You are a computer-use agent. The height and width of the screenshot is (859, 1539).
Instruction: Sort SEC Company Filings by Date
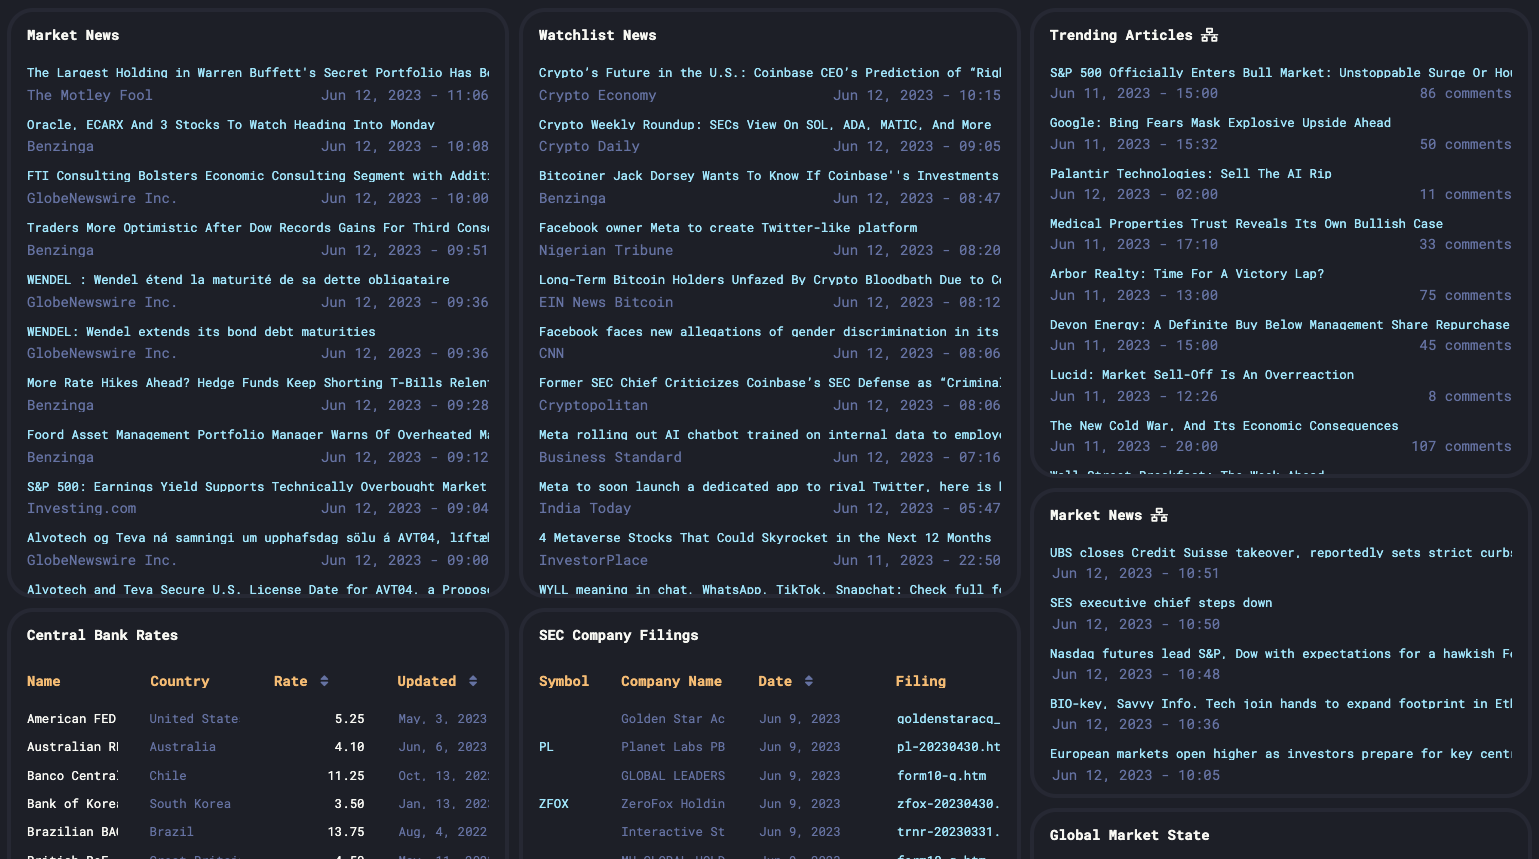pos(809,681)
